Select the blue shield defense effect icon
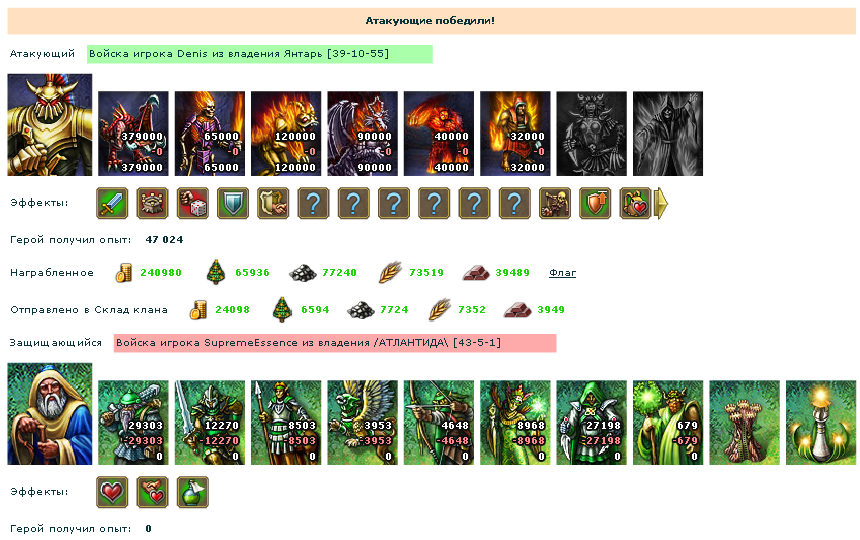The image size is (860, 540). (x=233, y=203)
